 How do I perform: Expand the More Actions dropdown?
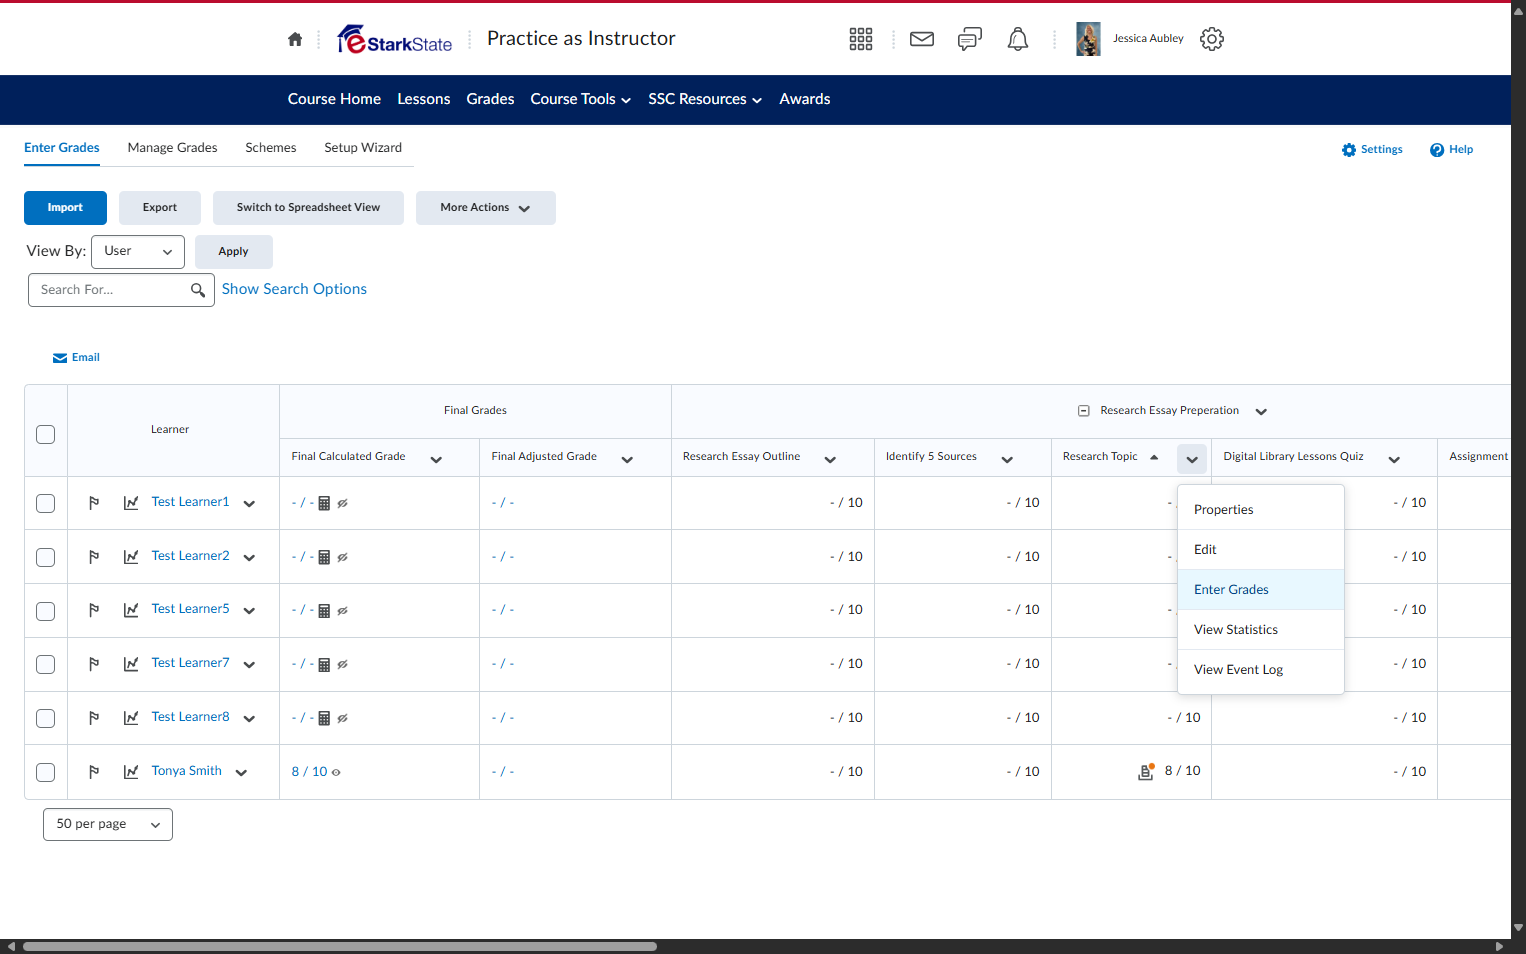[x=486, y=208]
